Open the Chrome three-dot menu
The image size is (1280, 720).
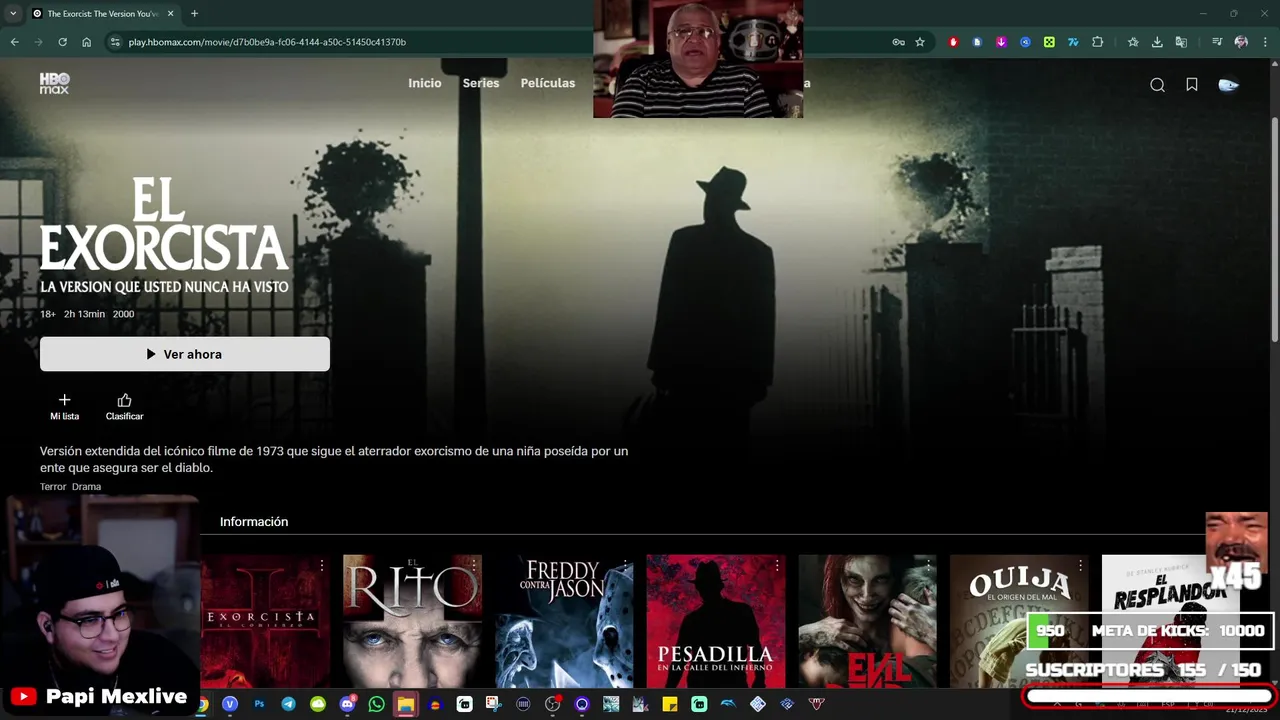click(x=1265, y=42)
